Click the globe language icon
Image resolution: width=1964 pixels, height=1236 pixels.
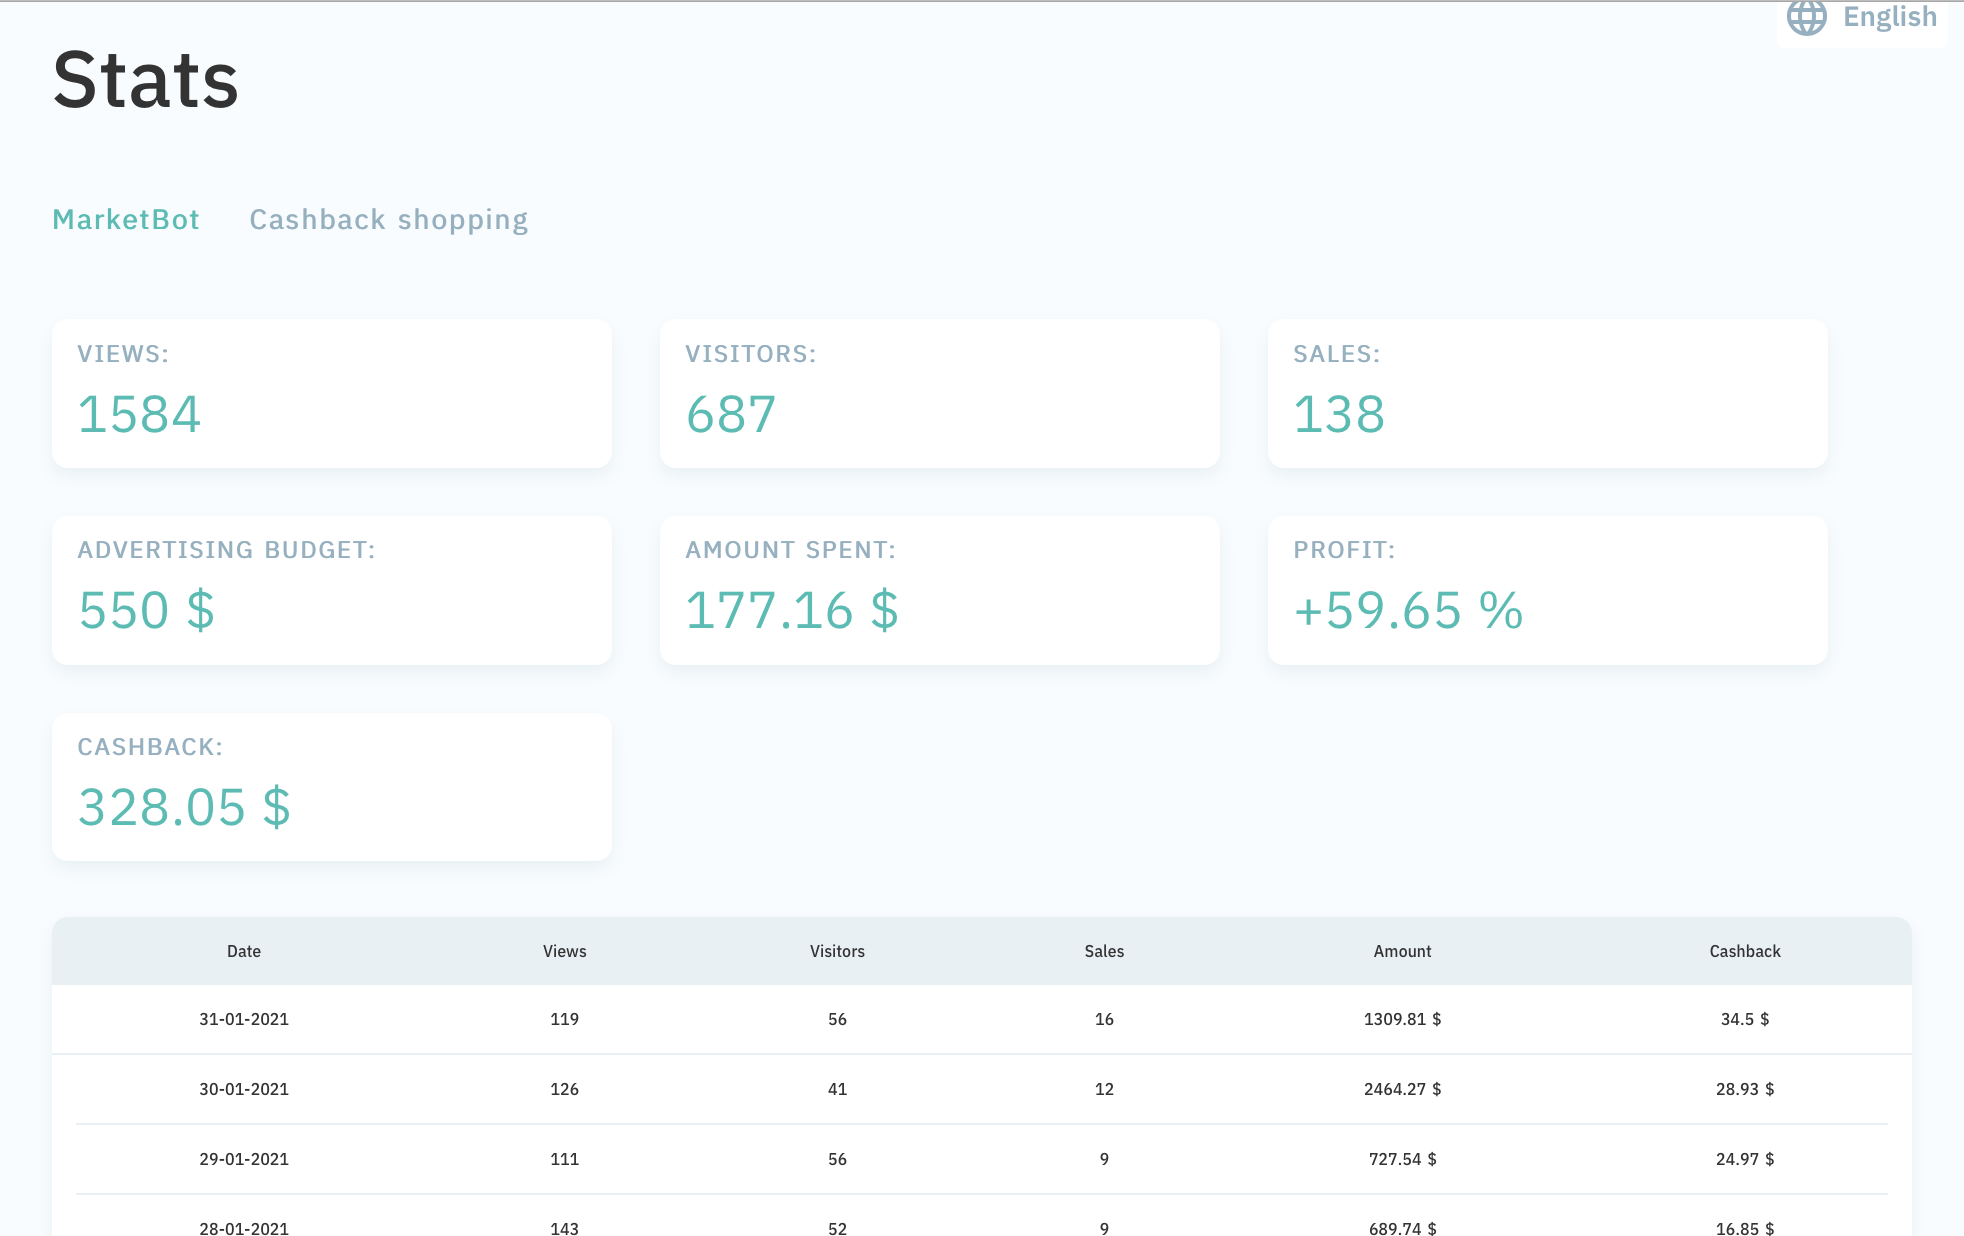[x=1806, y=17]
